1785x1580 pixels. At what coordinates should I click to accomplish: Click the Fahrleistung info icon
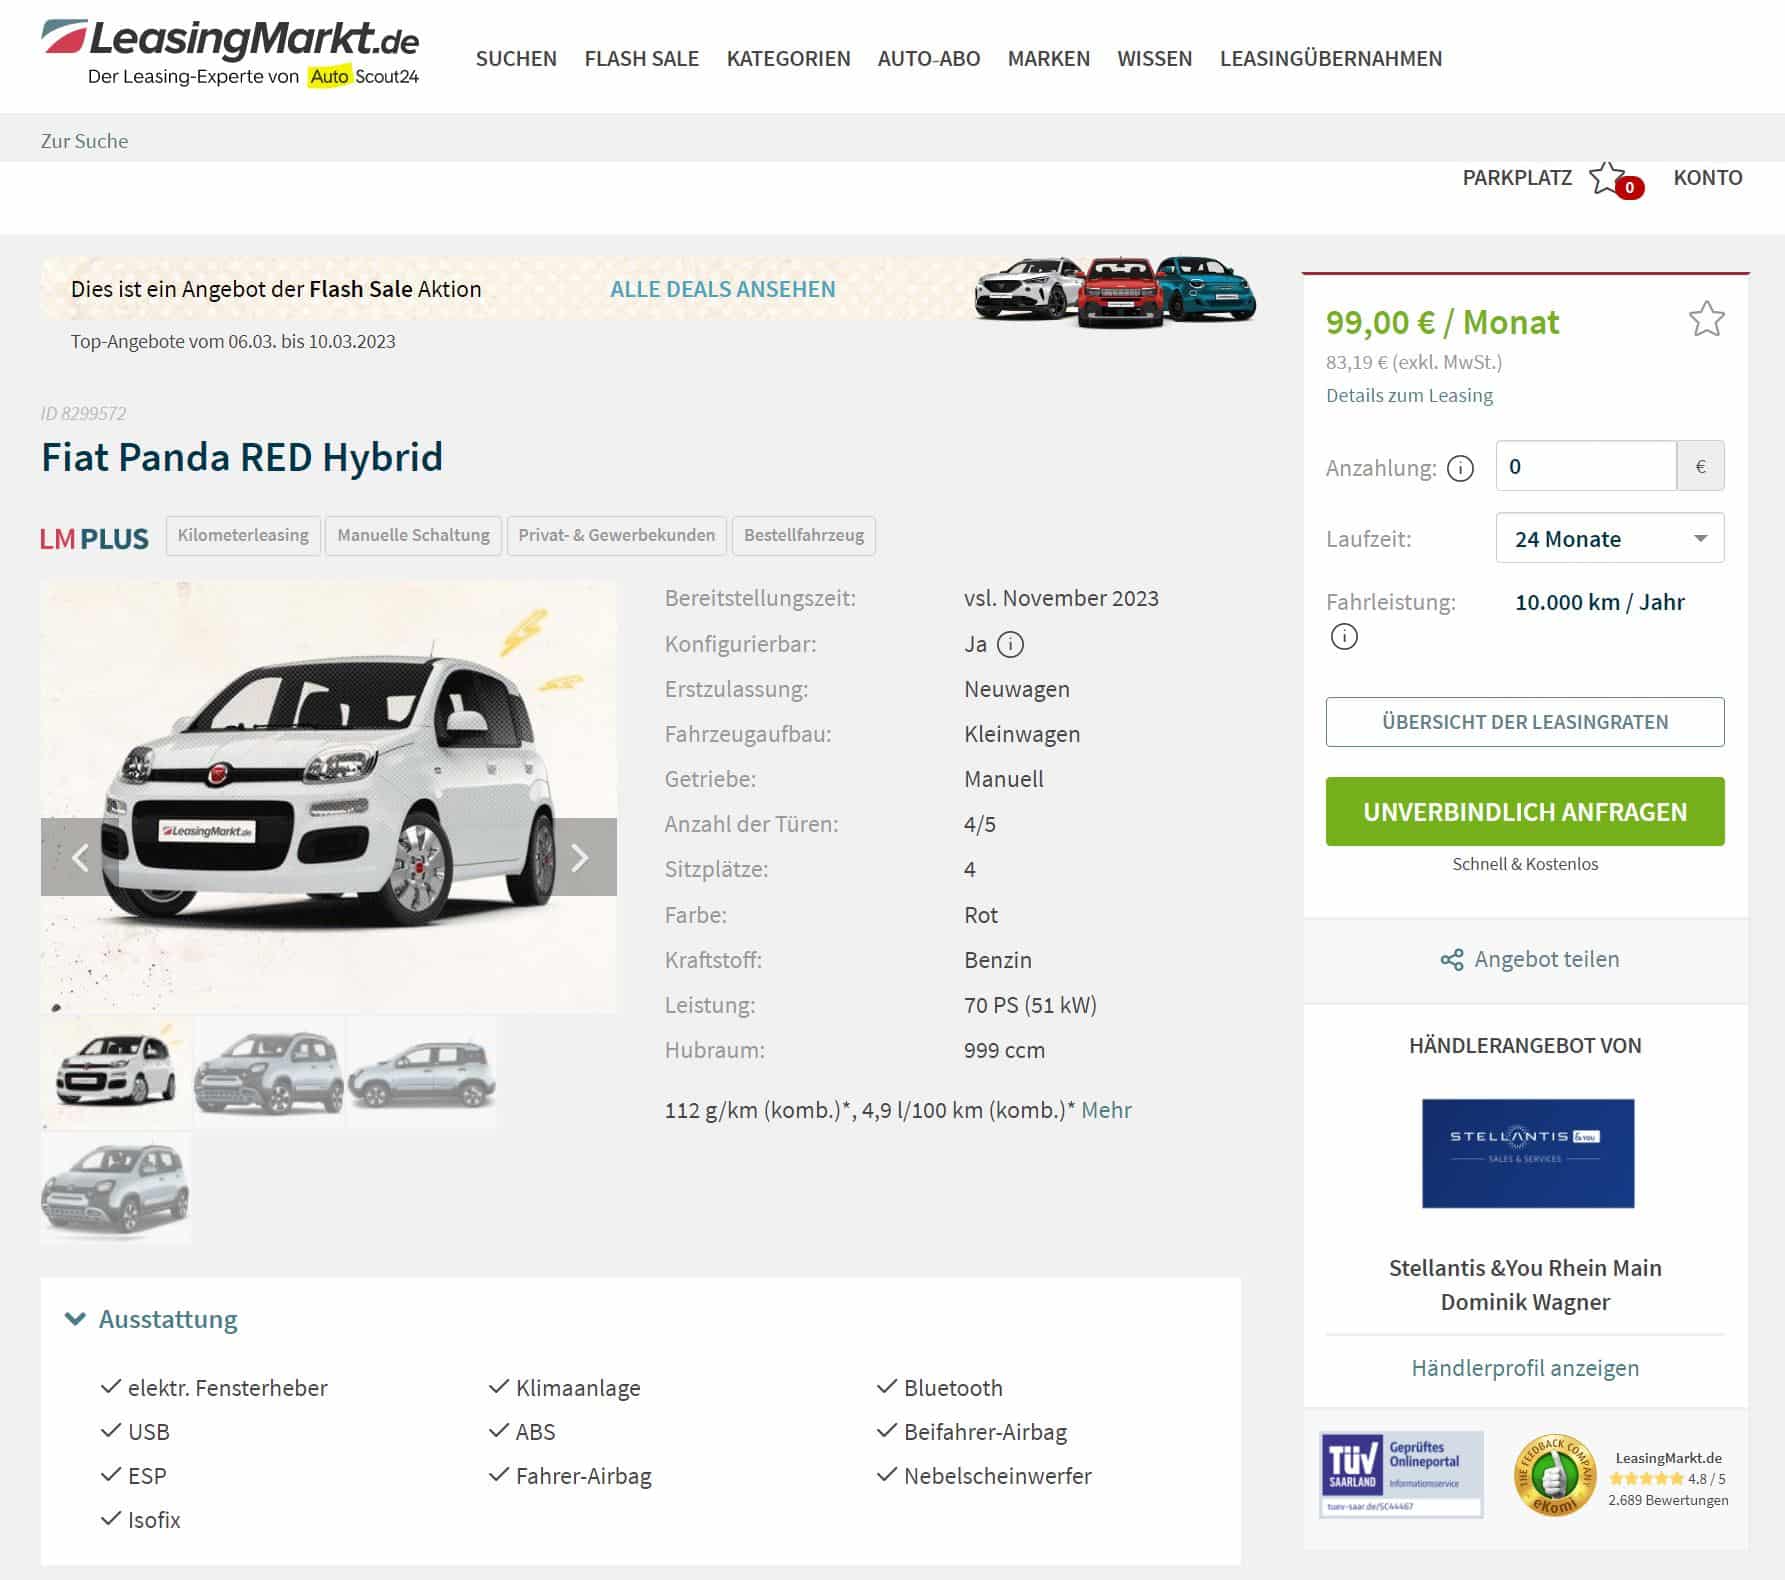(1344, 636)
